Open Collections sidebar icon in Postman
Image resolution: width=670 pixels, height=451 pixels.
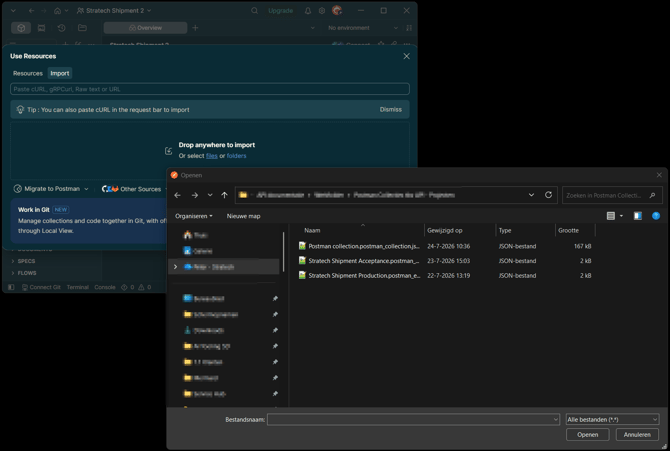pos(21,28)
